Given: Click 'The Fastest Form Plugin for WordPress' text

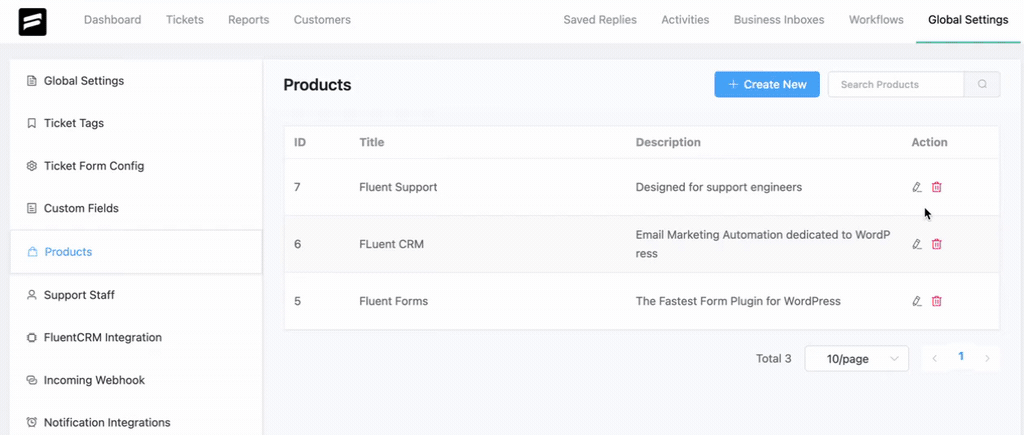Looking at the screenshot, I should pos(738,302).
